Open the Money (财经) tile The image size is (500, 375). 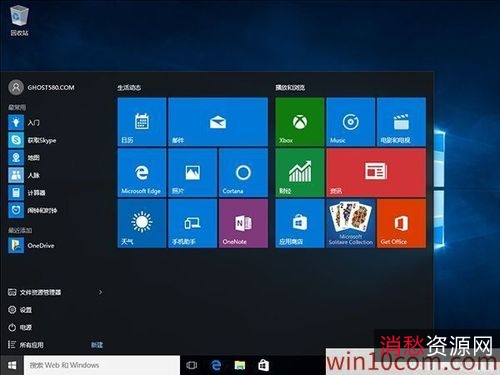pyautogui.click(x=300, y=173)
